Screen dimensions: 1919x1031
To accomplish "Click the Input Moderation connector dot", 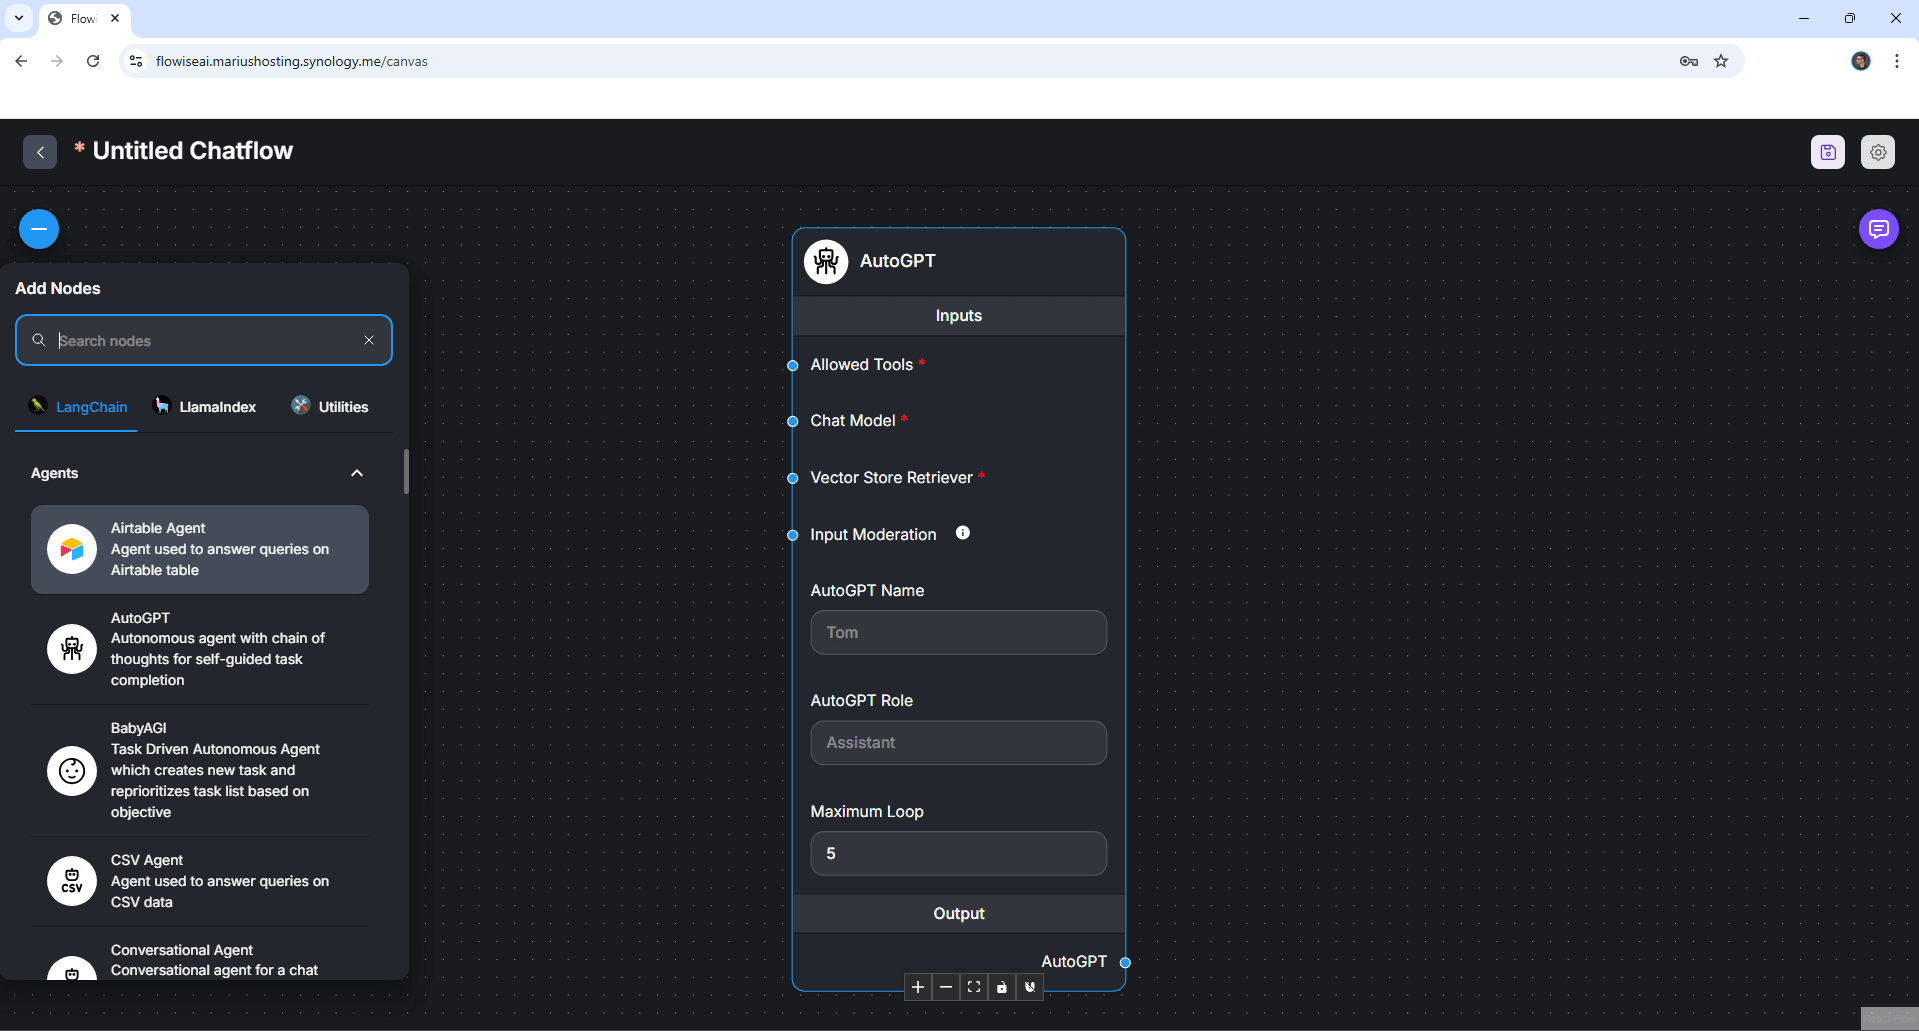I will 793,535.
